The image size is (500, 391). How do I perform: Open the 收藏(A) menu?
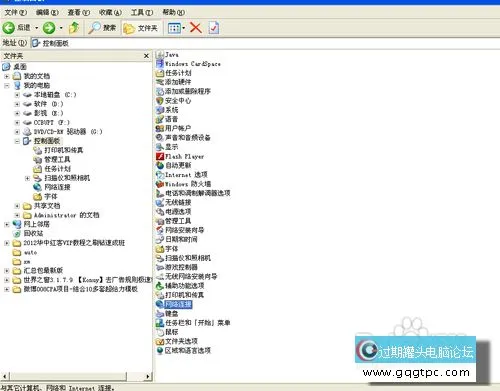coord(110,12)
